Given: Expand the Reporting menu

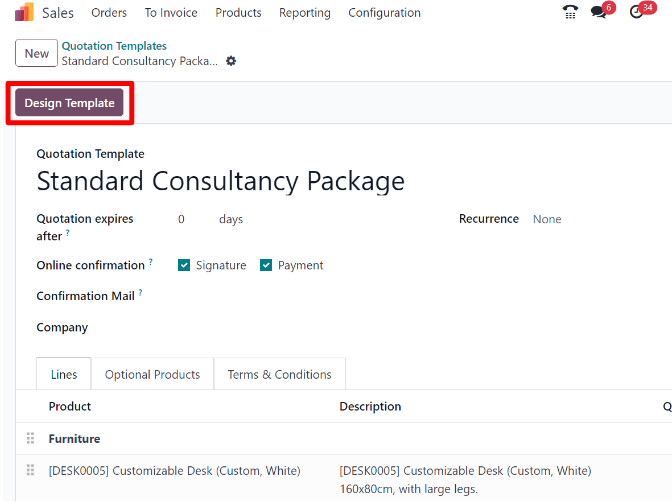Looking at the screenshot, I should [x=305, y=13].
